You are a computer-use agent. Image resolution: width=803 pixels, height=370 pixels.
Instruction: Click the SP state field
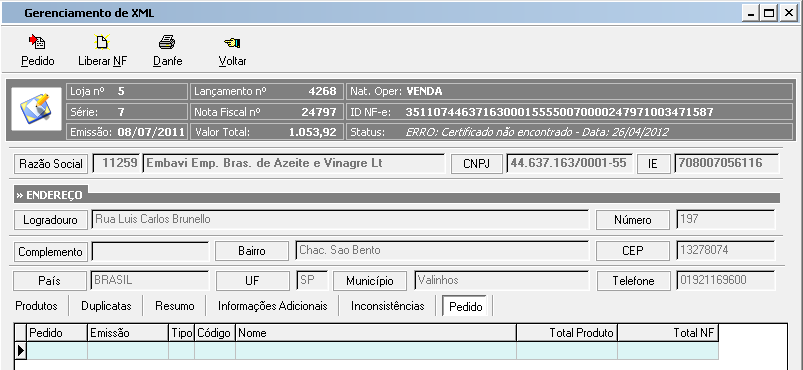312,280
